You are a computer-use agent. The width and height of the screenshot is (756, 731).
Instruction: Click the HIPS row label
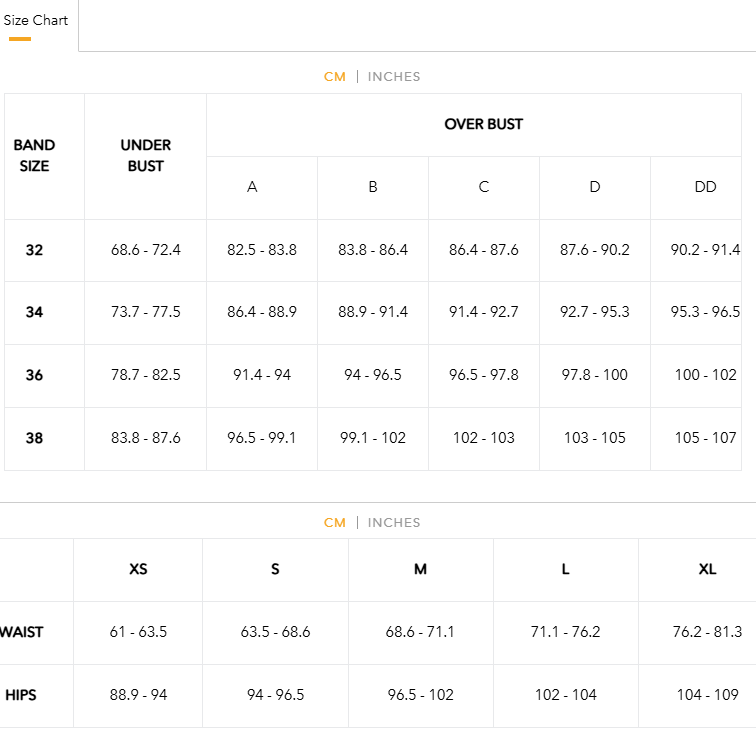pos(21,695)
